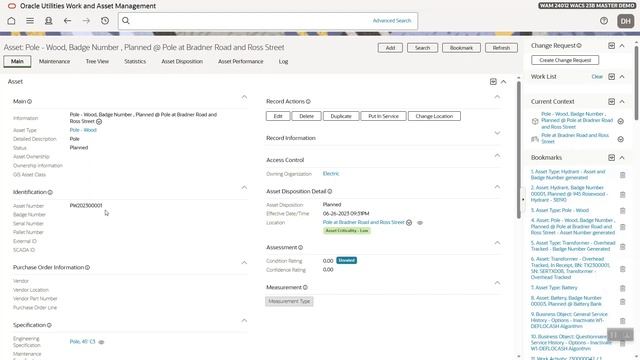Delete bookmark 5 Transformer Overhead Tracked

pyautogui.click(x=622, y=247)
